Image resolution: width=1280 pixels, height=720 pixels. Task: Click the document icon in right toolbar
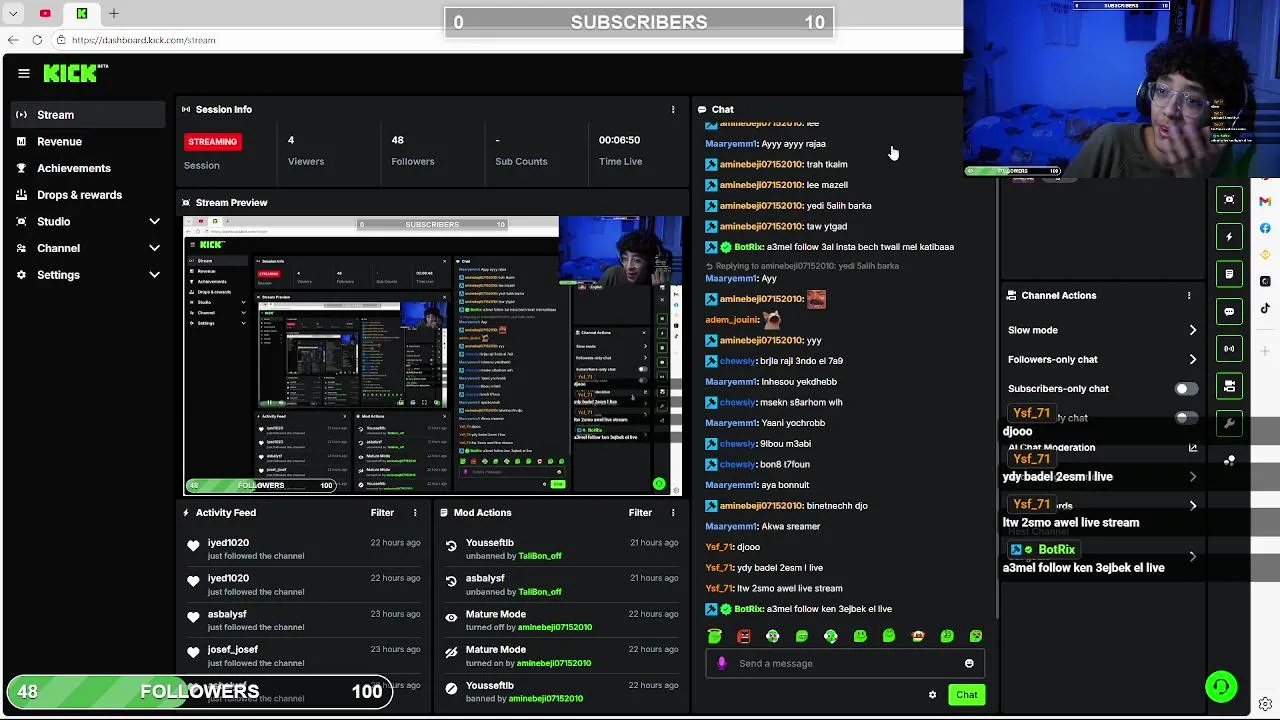(1229, 274)
